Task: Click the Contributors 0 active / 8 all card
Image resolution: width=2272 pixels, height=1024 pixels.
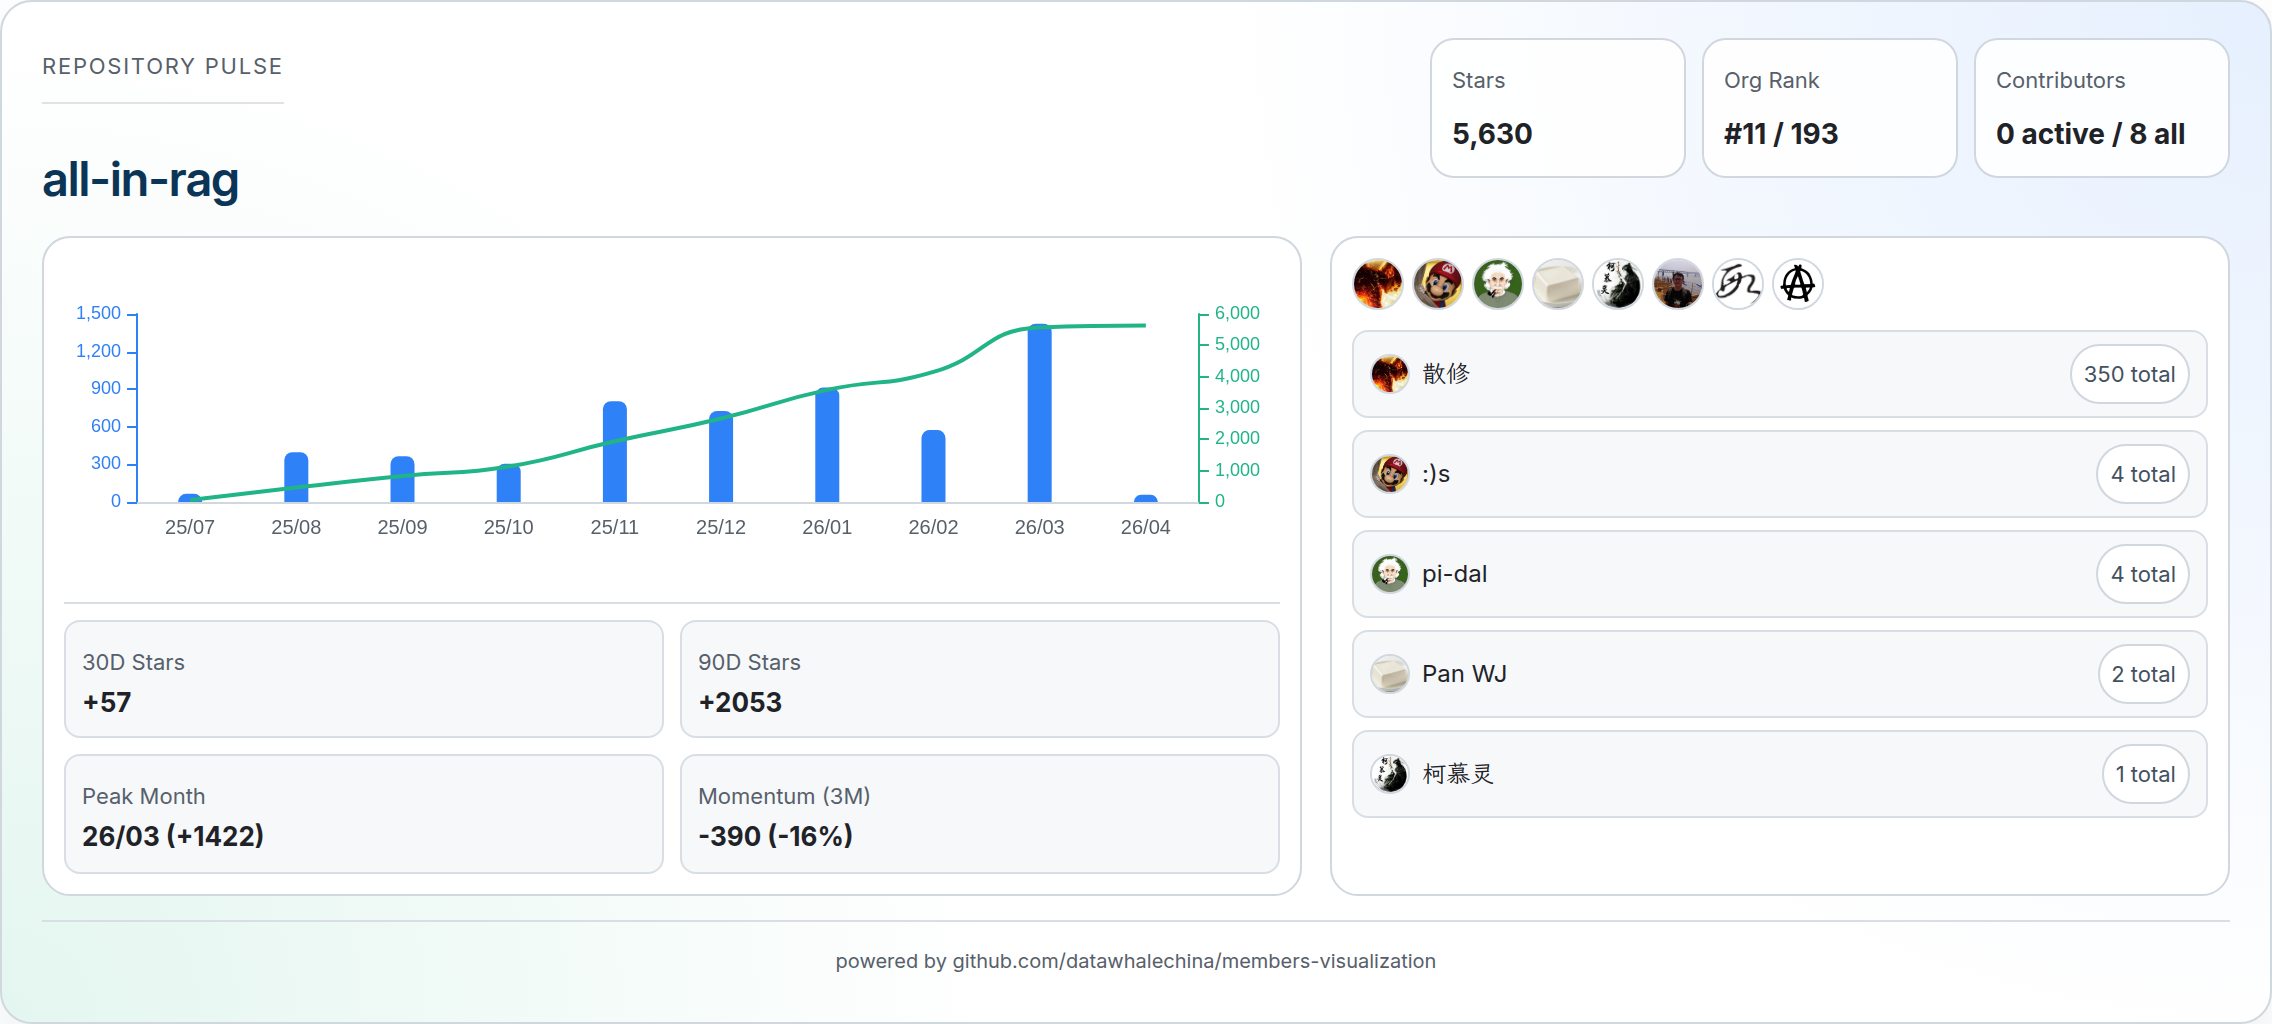Action: [x=2101, y=108]
